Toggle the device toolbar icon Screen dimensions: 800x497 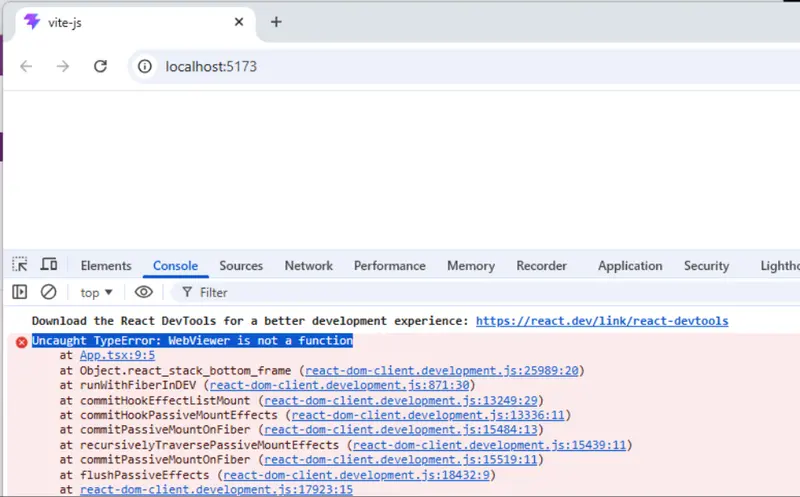(49, 264)
